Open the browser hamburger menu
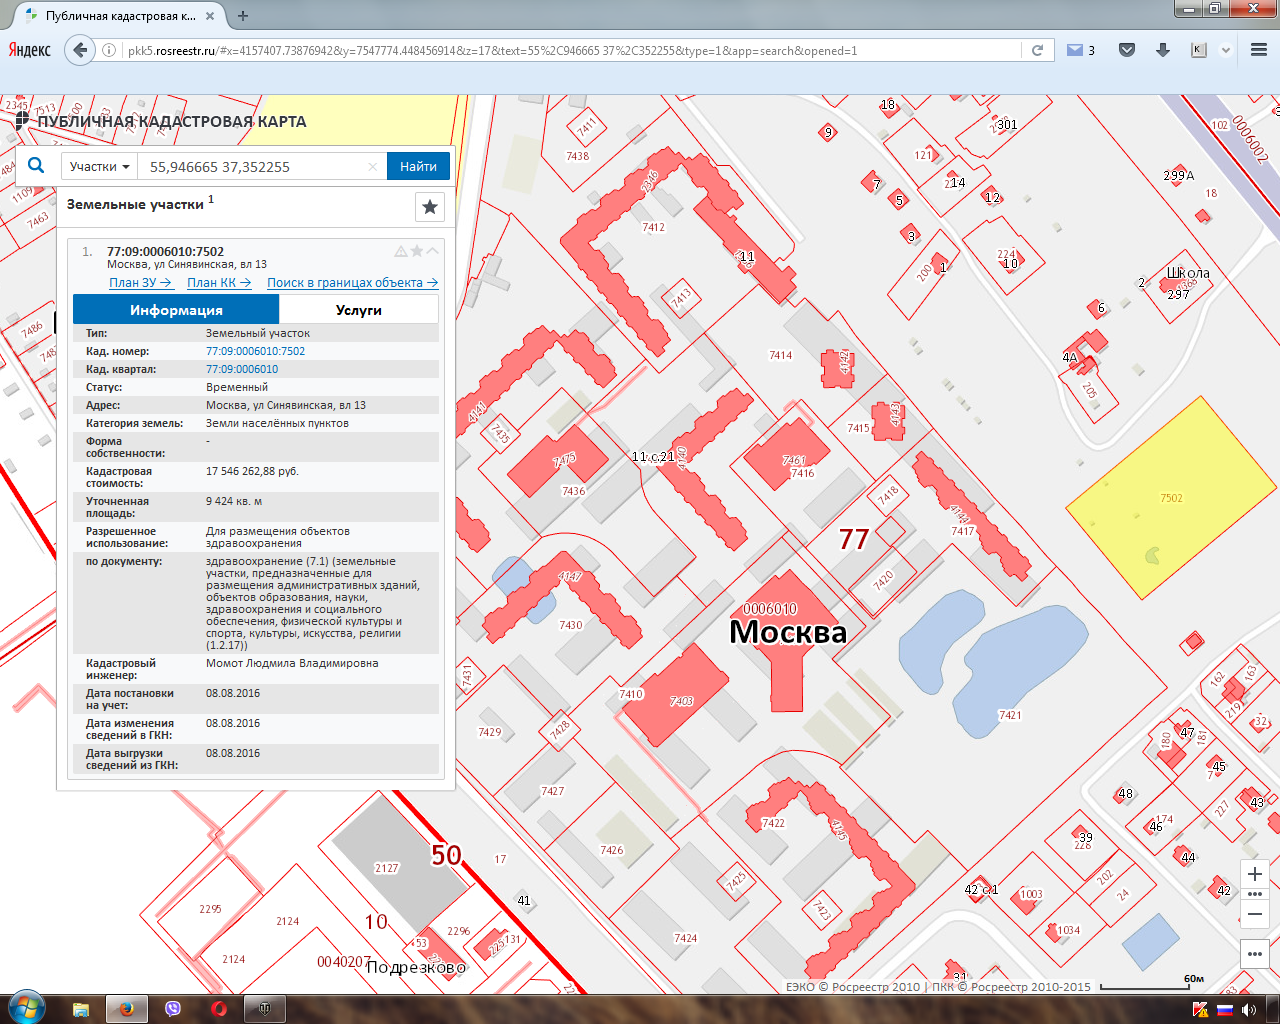1280x1024 pixels. click(x=1259, y=50)
